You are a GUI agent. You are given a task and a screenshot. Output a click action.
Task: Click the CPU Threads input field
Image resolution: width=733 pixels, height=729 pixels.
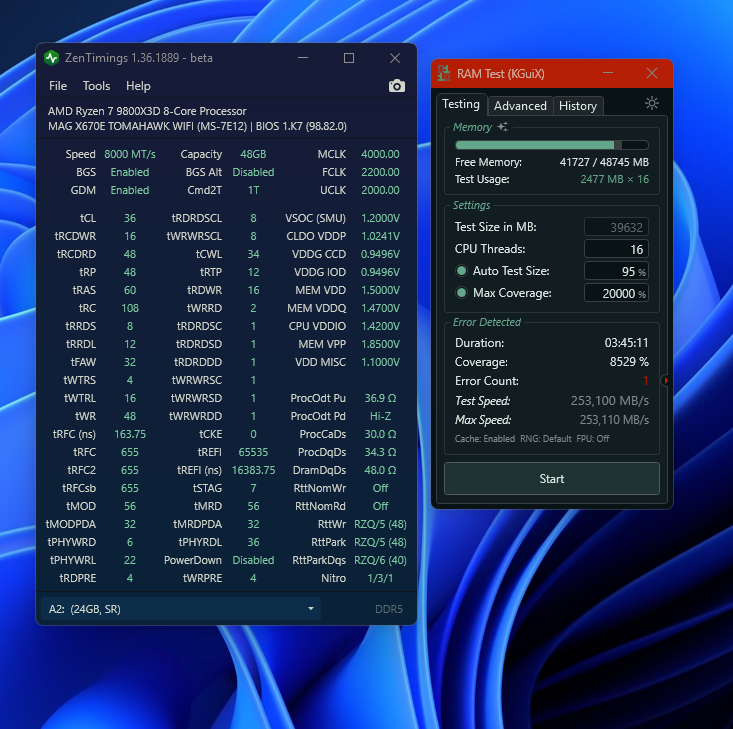(x=616, y=249)
